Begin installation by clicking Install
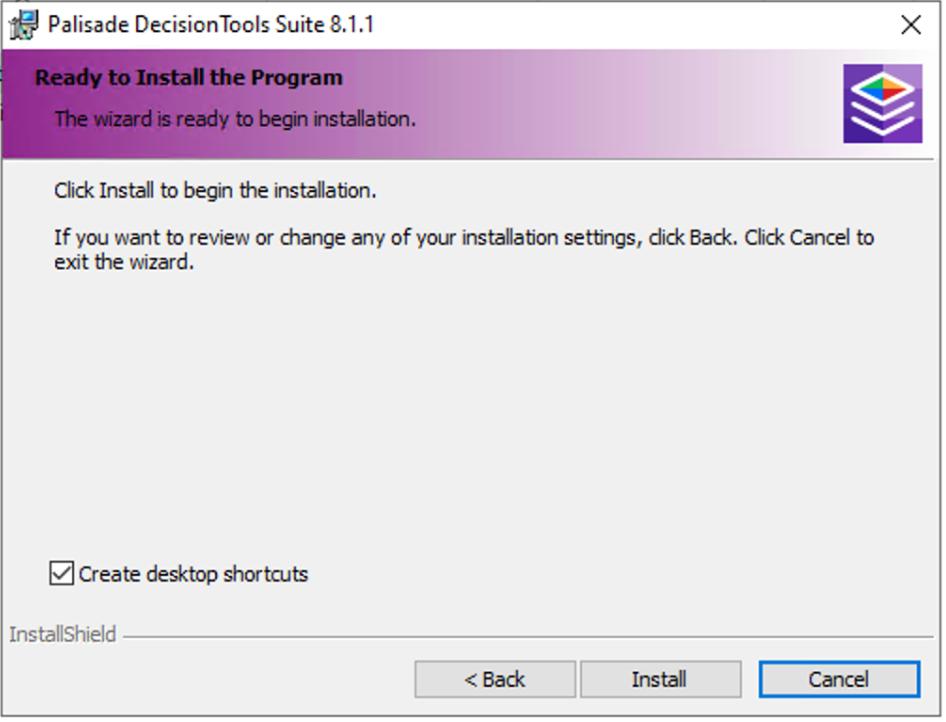Viewport: 946px width, 722px height. [660, 679]
